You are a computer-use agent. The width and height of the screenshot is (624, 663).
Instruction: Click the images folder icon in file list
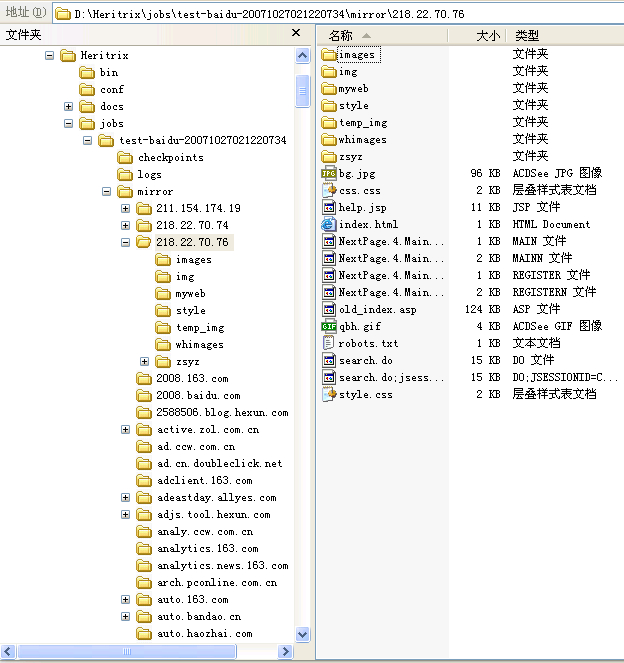[328, 55]
